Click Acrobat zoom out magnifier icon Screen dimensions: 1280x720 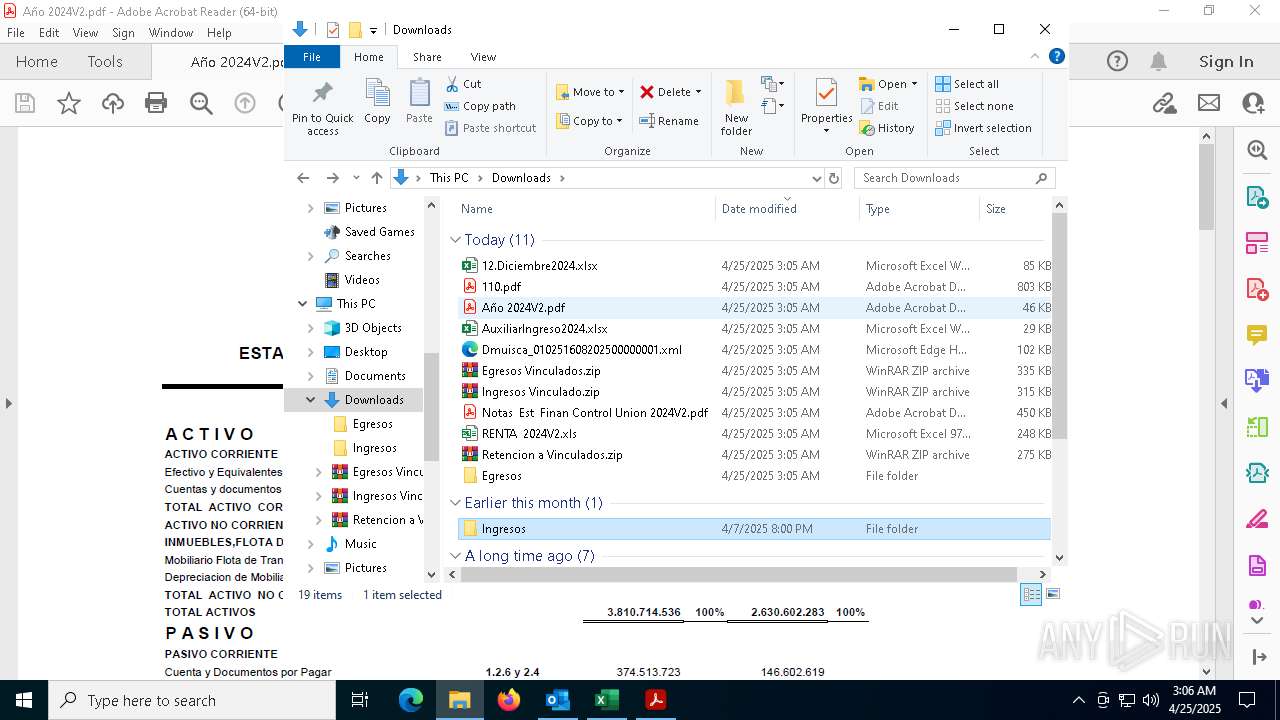[x=201, y=102]
